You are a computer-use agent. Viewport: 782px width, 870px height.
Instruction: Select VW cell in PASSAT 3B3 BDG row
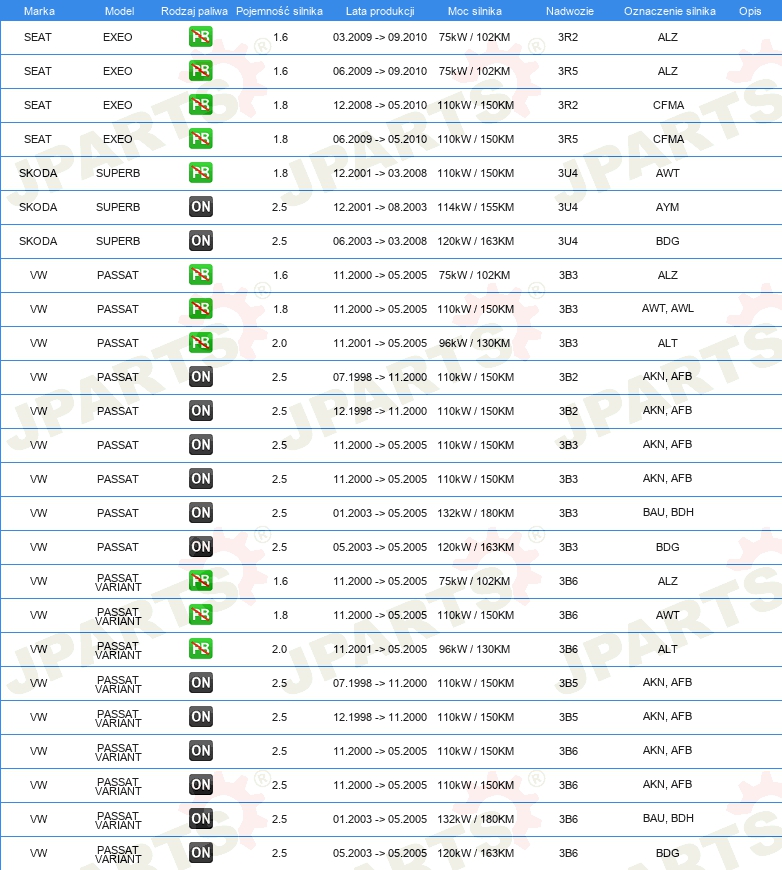(38, 547)
